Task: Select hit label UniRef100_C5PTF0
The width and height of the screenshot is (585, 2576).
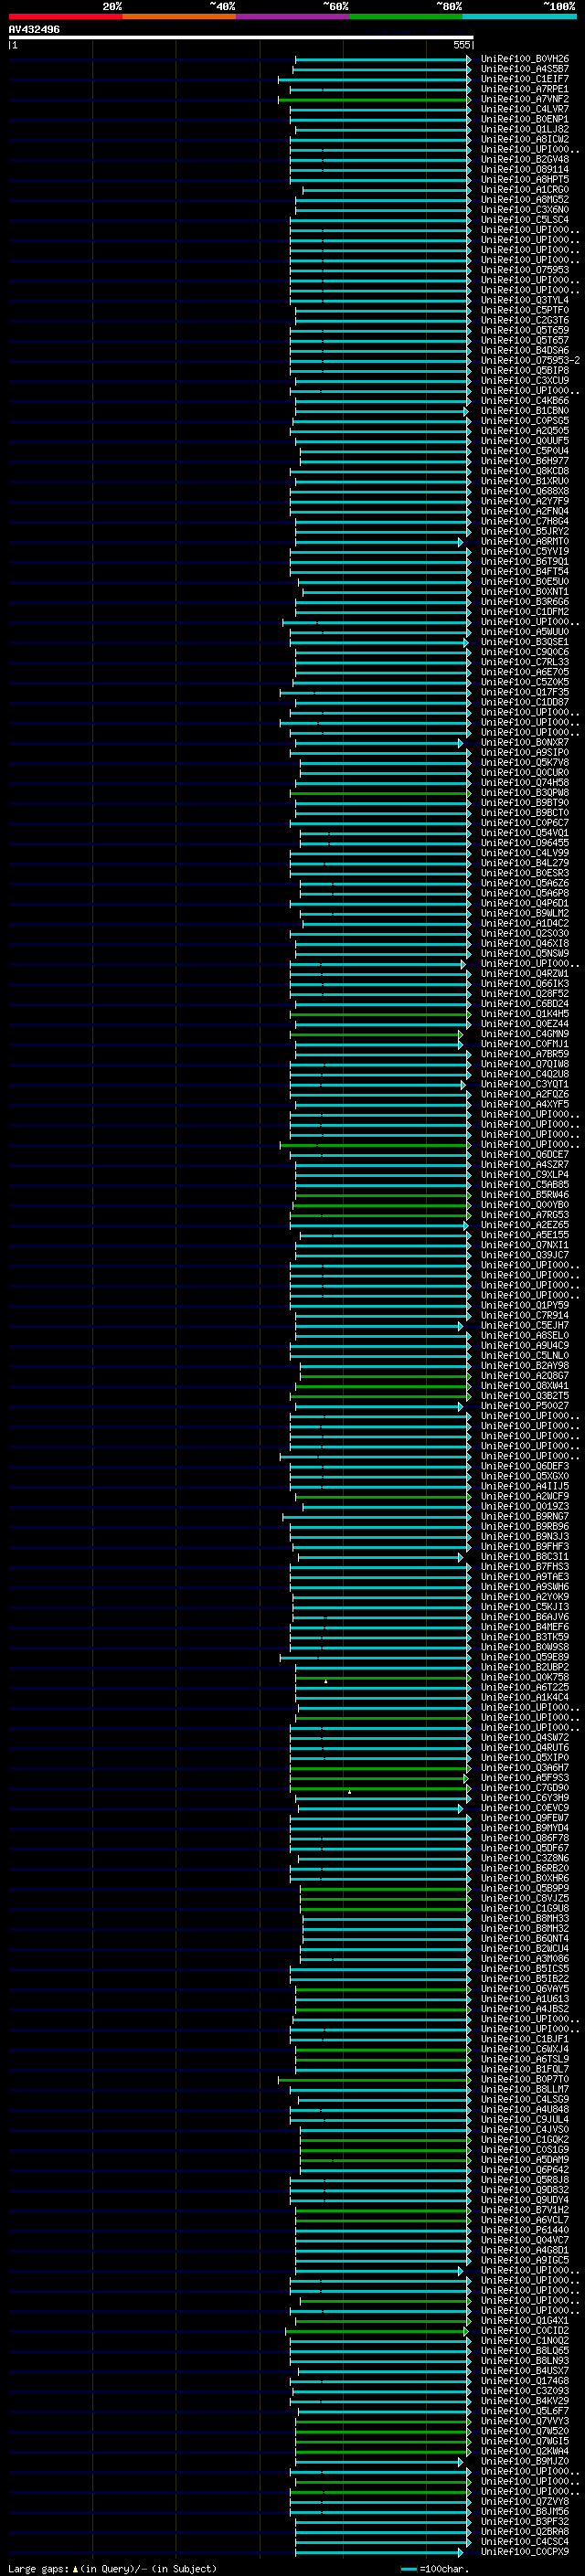Action: pos(524,310)
